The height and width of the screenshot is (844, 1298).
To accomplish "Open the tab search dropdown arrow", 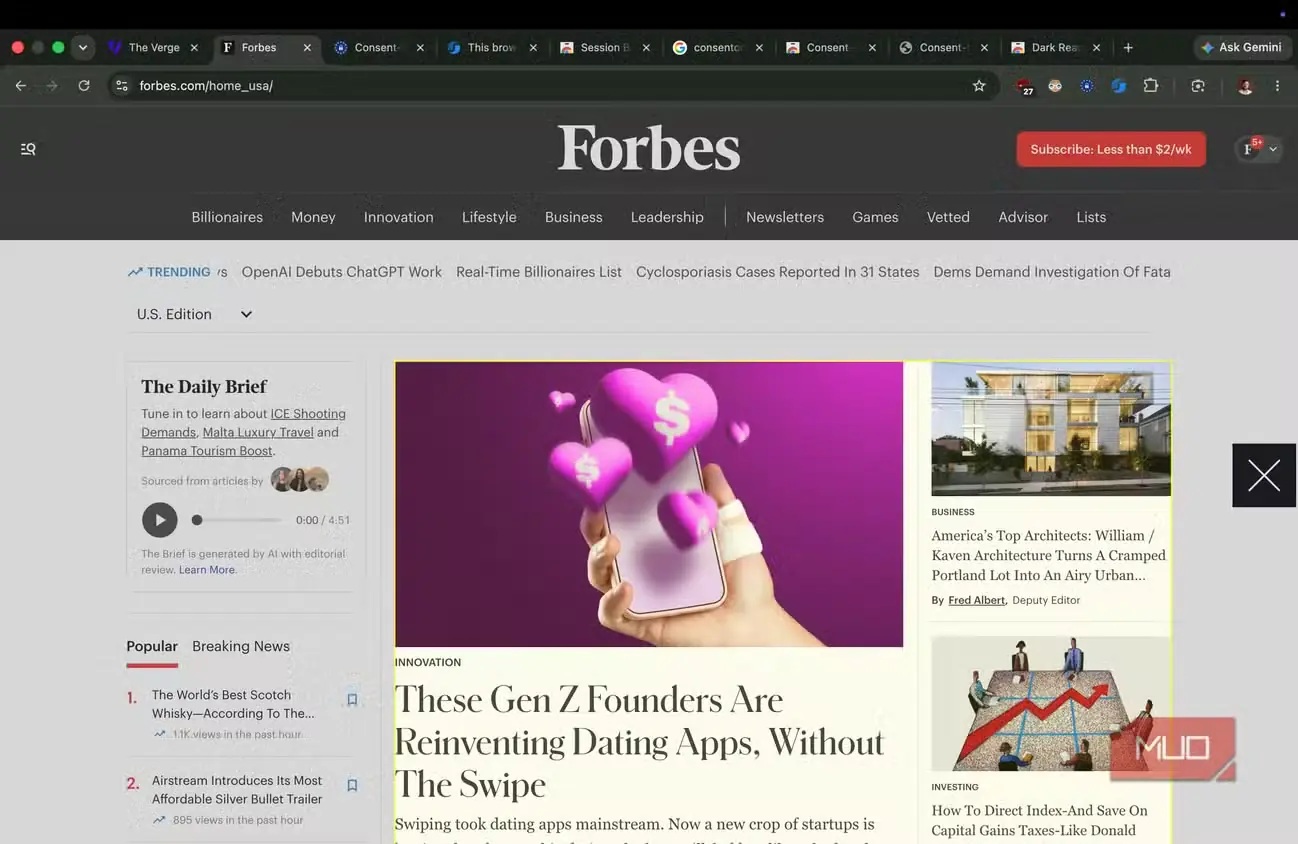I will coord(83,47).
